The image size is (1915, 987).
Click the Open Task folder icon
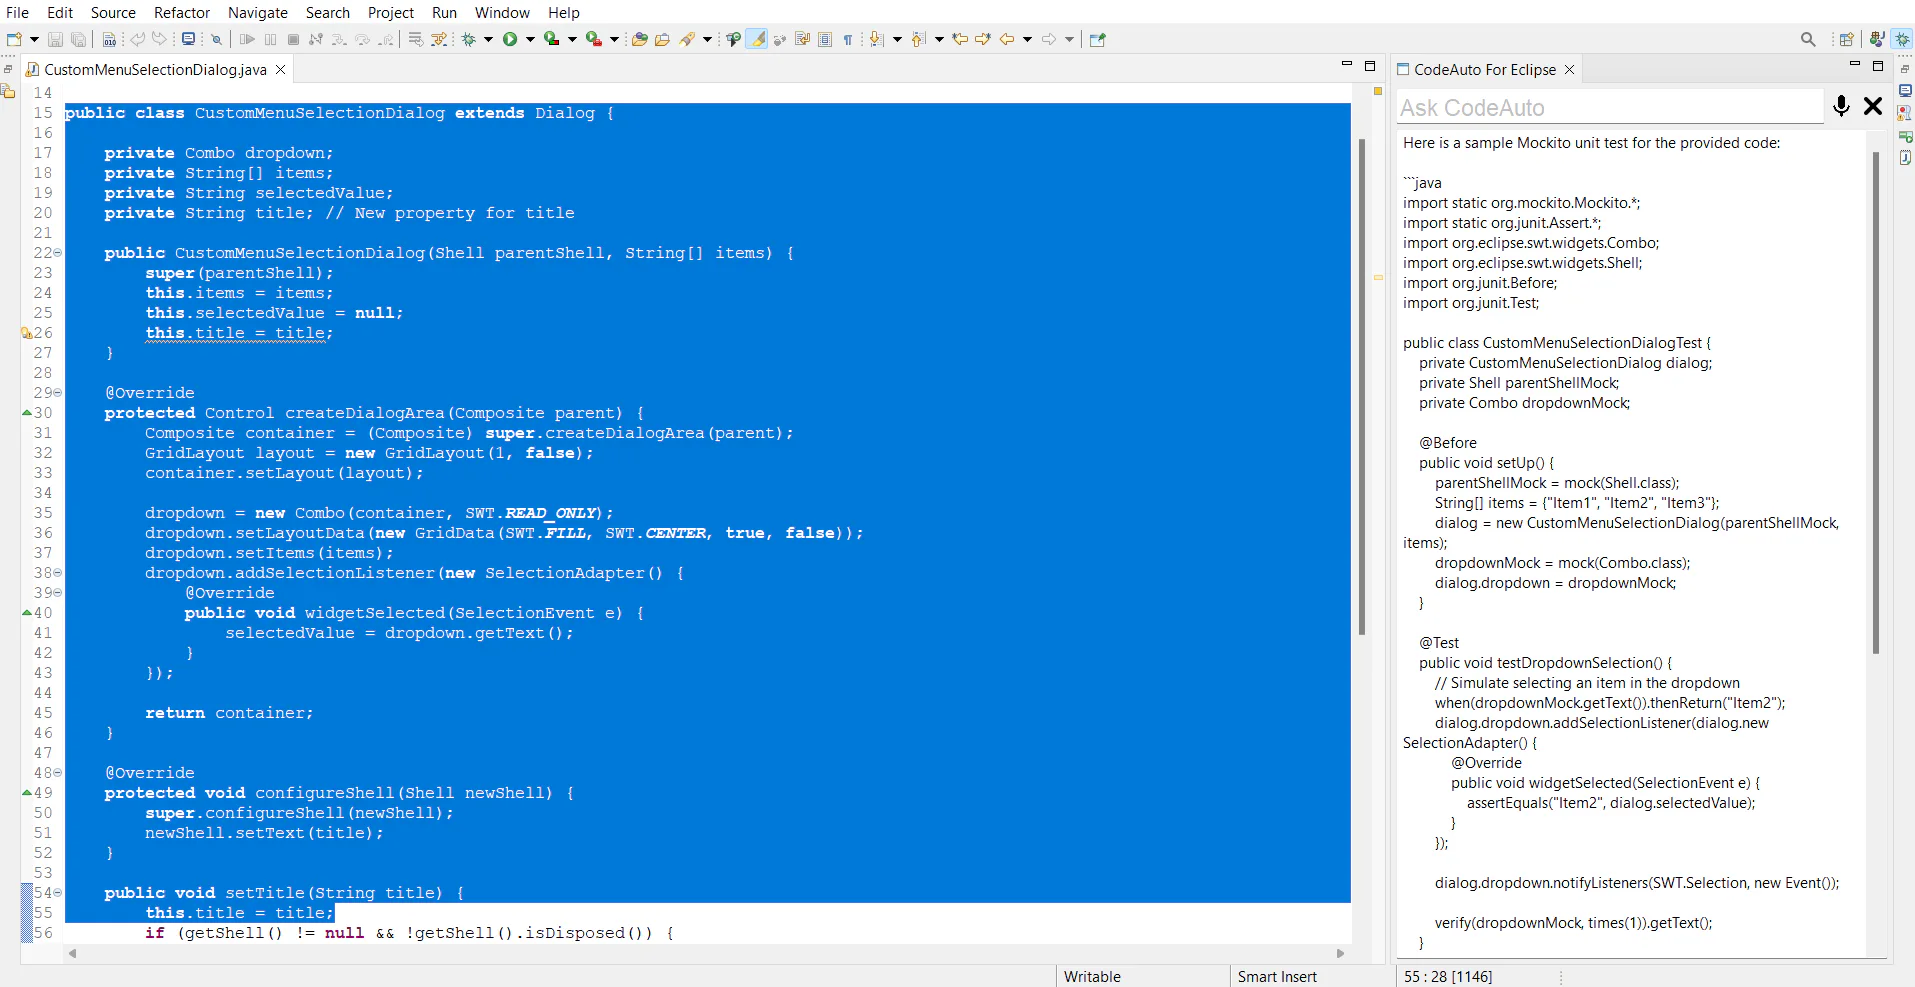coord(662,39)
